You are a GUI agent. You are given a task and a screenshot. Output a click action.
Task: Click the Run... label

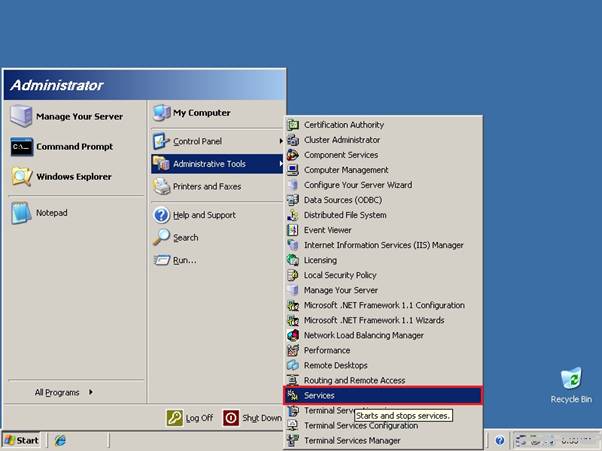[185, 260]
